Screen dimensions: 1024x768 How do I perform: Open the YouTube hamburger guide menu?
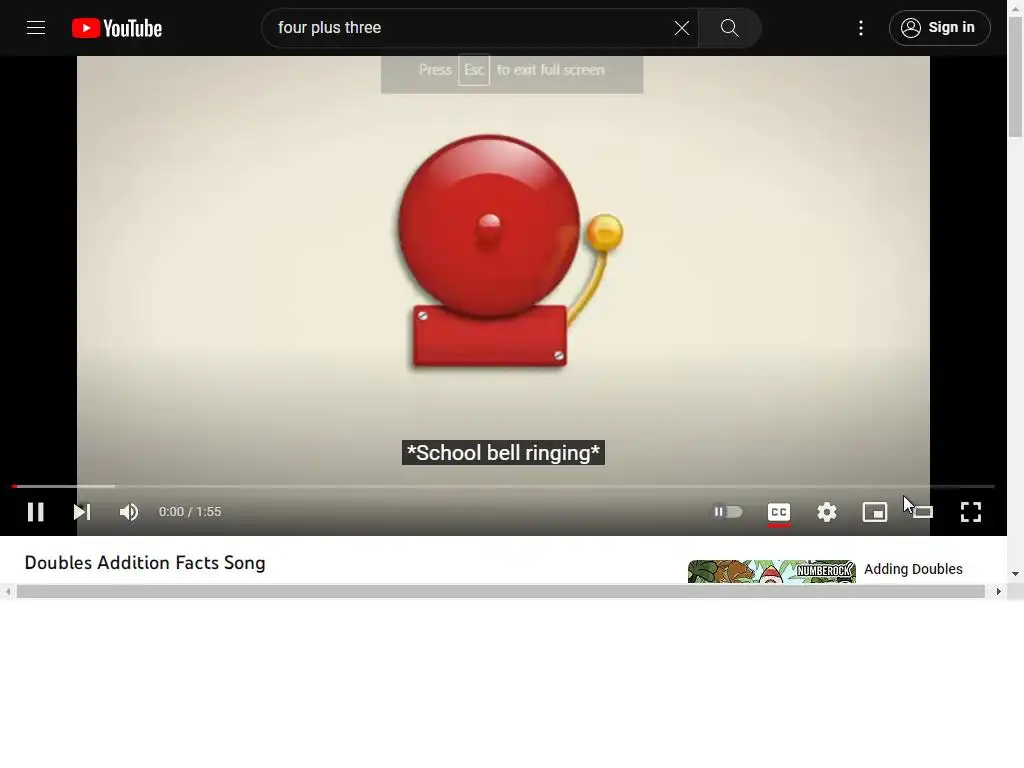click(36, 28)
